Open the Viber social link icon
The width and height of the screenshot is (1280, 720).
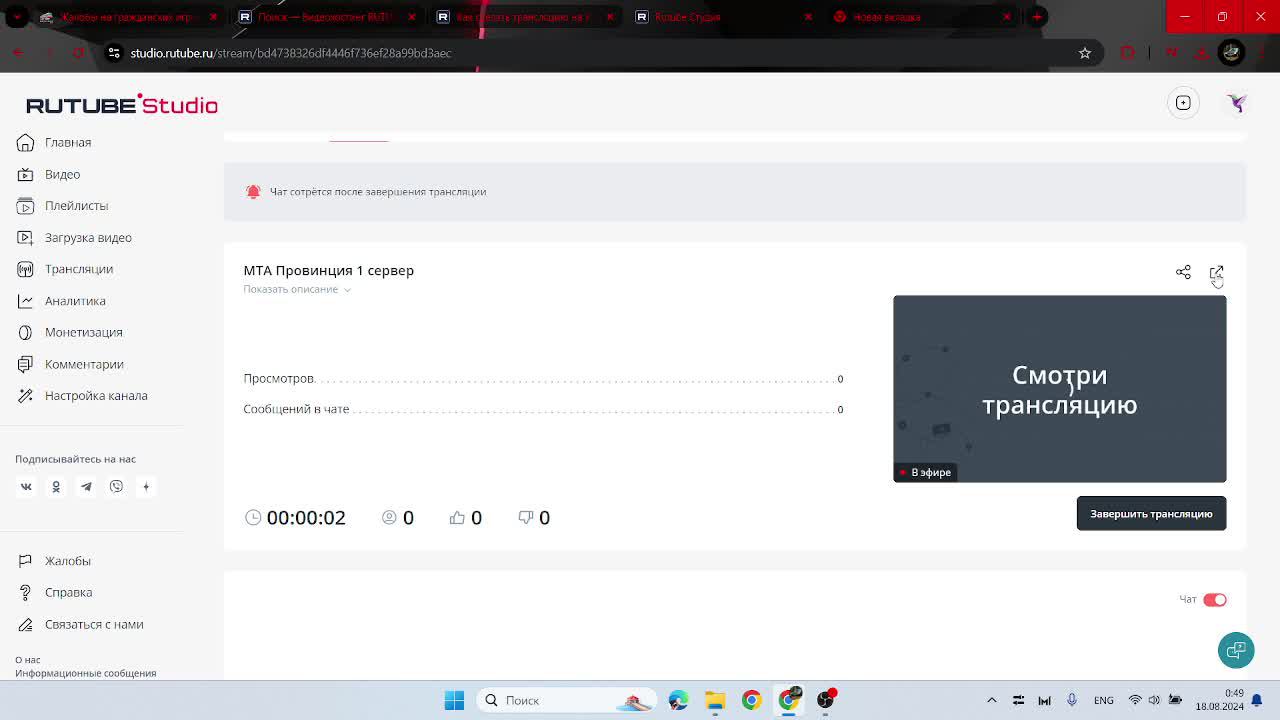coord(116,487)
